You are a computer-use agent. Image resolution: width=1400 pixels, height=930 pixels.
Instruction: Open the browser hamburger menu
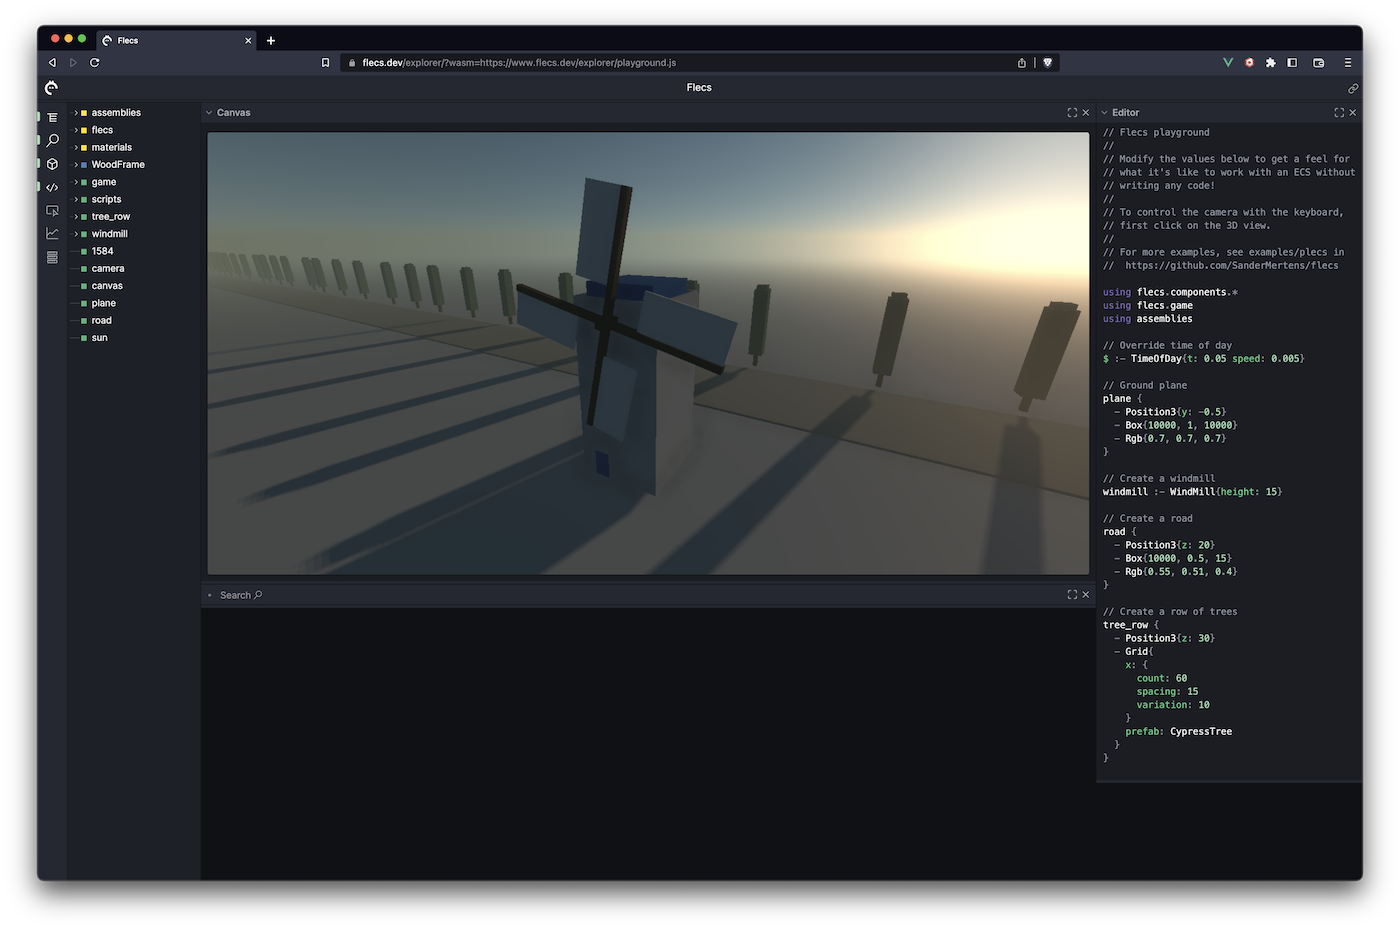click(x=1348, y=63)
